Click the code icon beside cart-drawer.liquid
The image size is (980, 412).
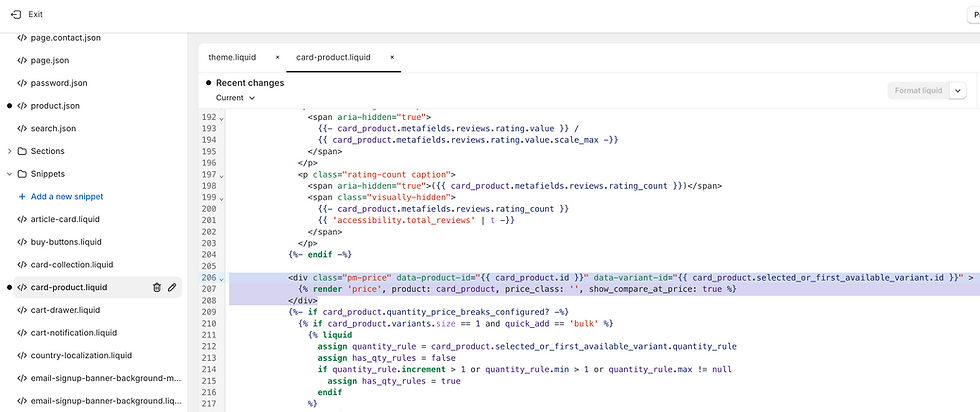coord(22,310)
